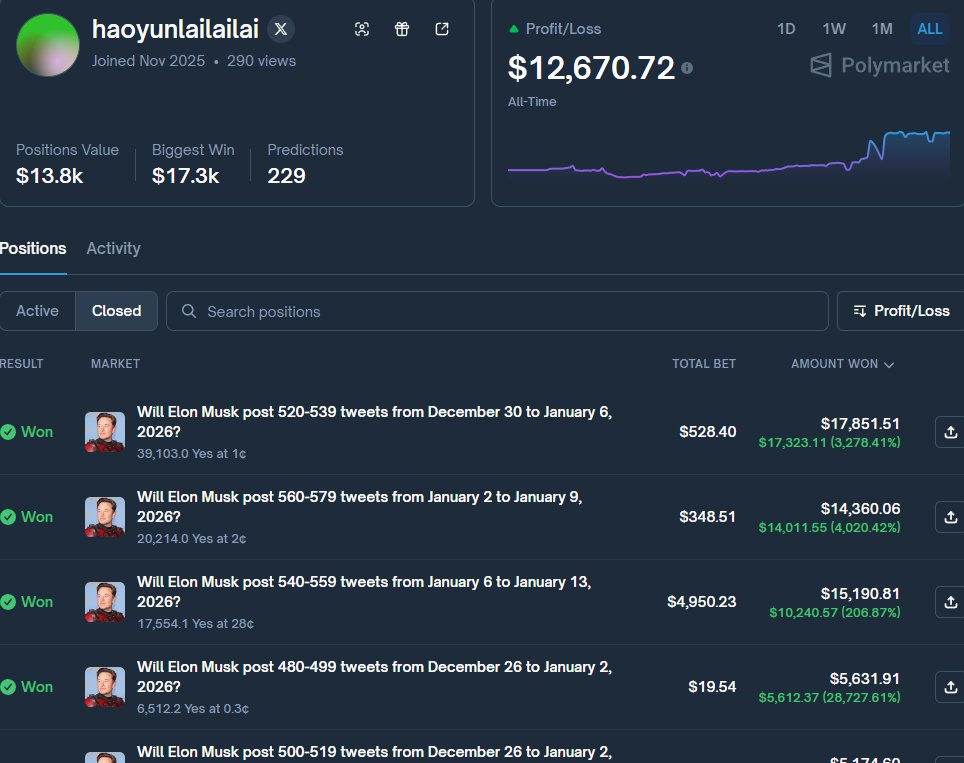Select the gift icon in the profile header
Image resolution: width=964 pixels, height=763 pixels.
401,29
